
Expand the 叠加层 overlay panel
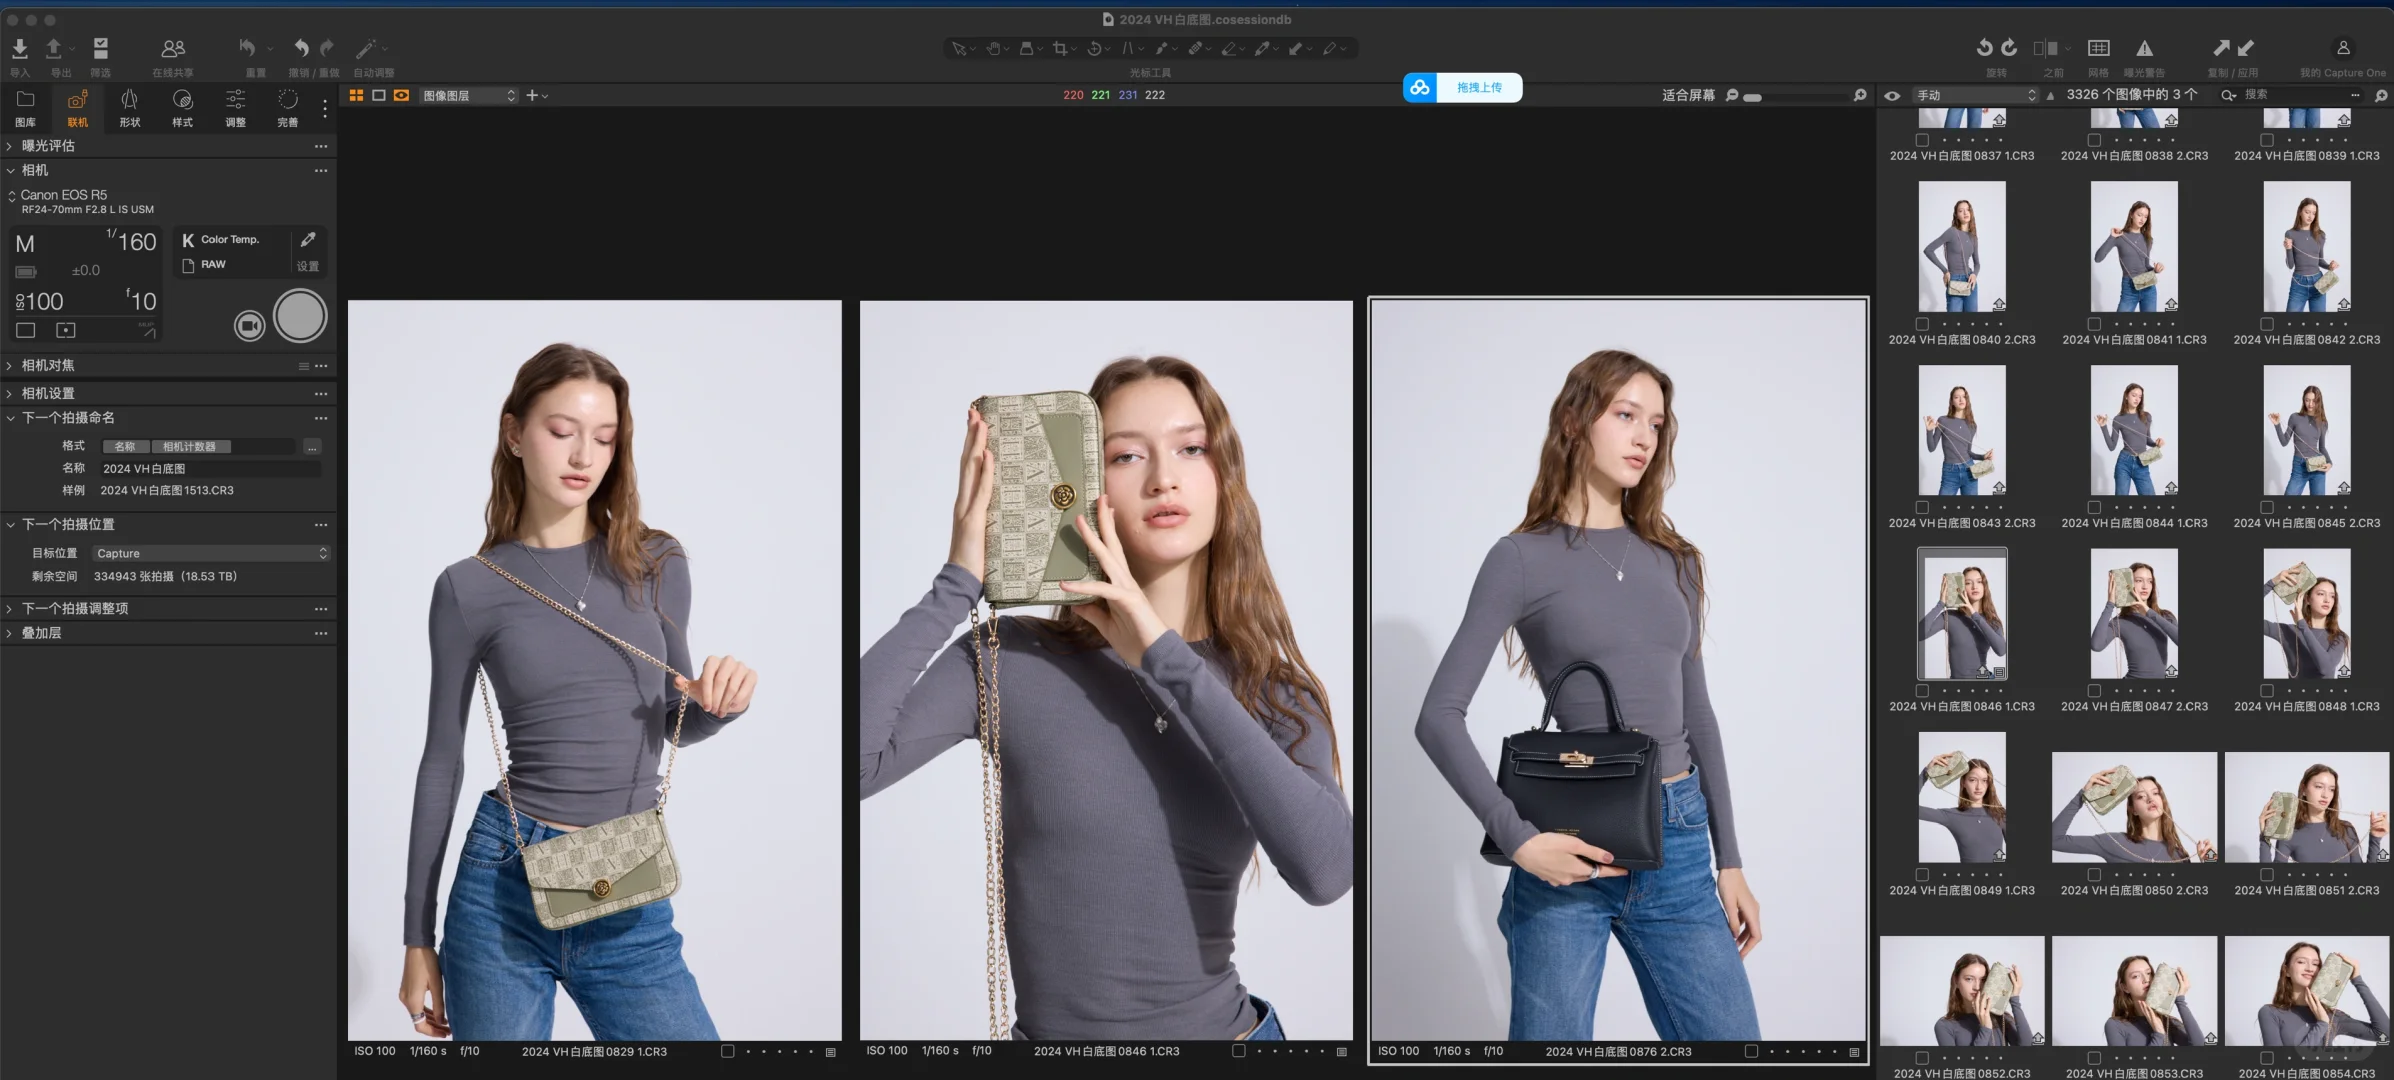[x=9, y=633]
